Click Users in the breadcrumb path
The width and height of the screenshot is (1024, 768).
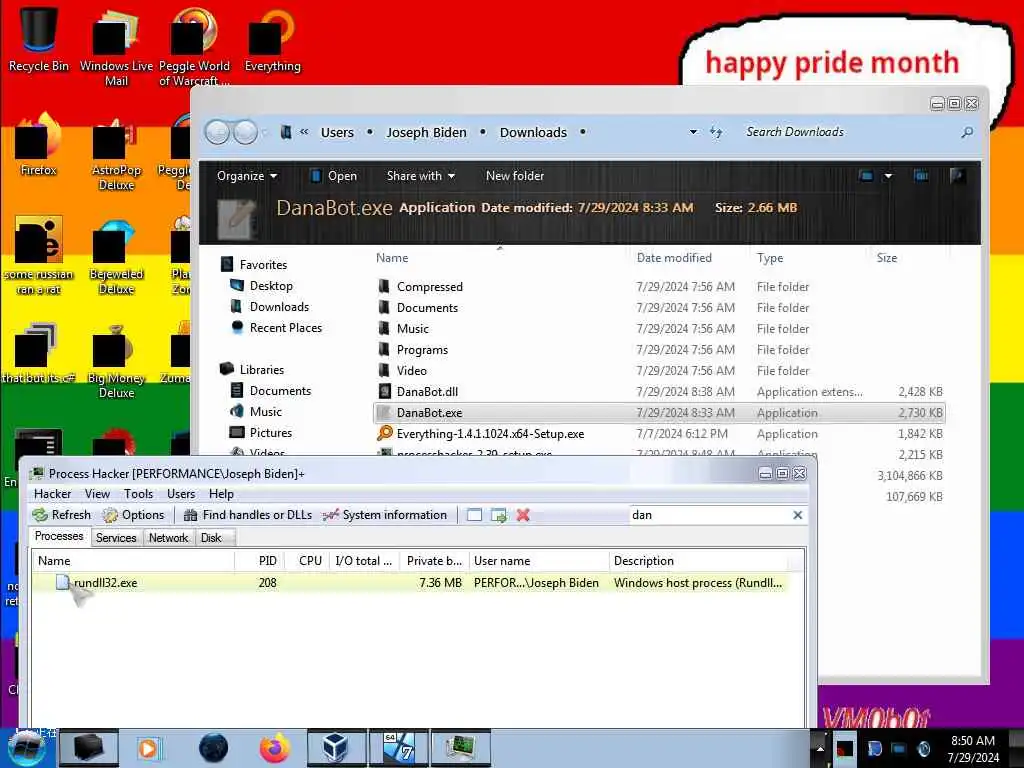click(x=337, y=133)
